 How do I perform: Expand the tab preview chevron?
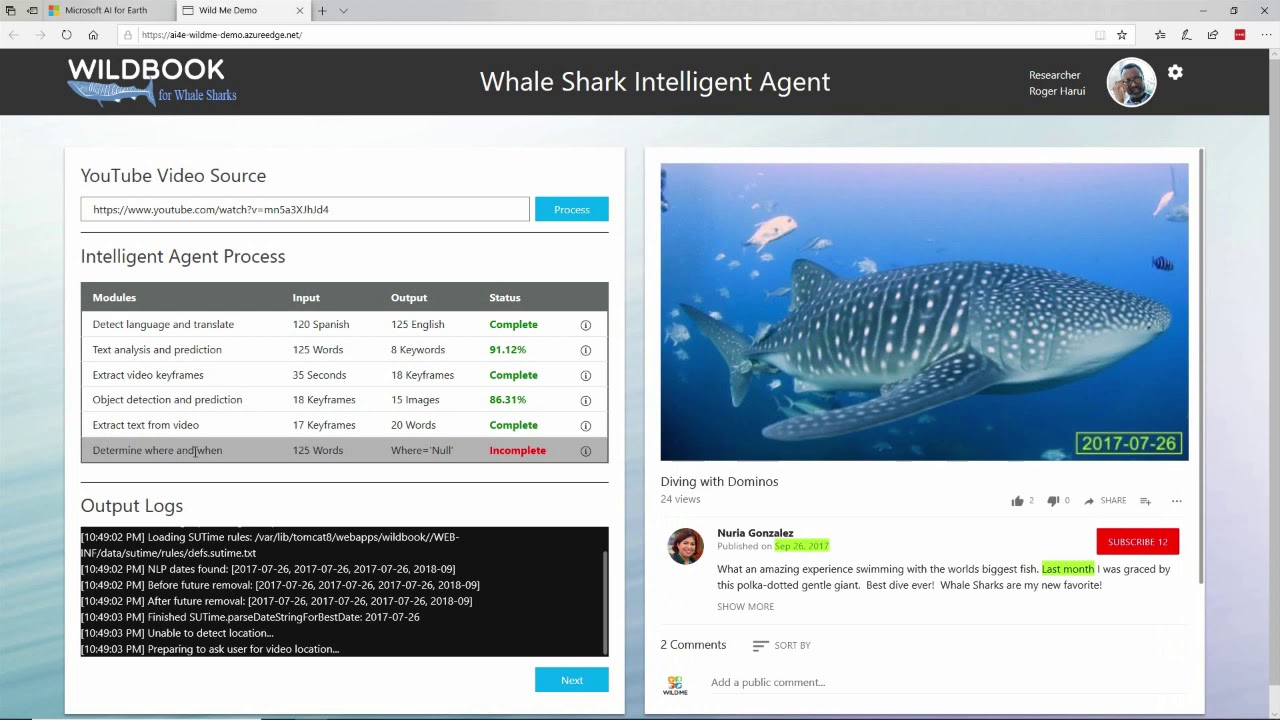tap(343, 10)
